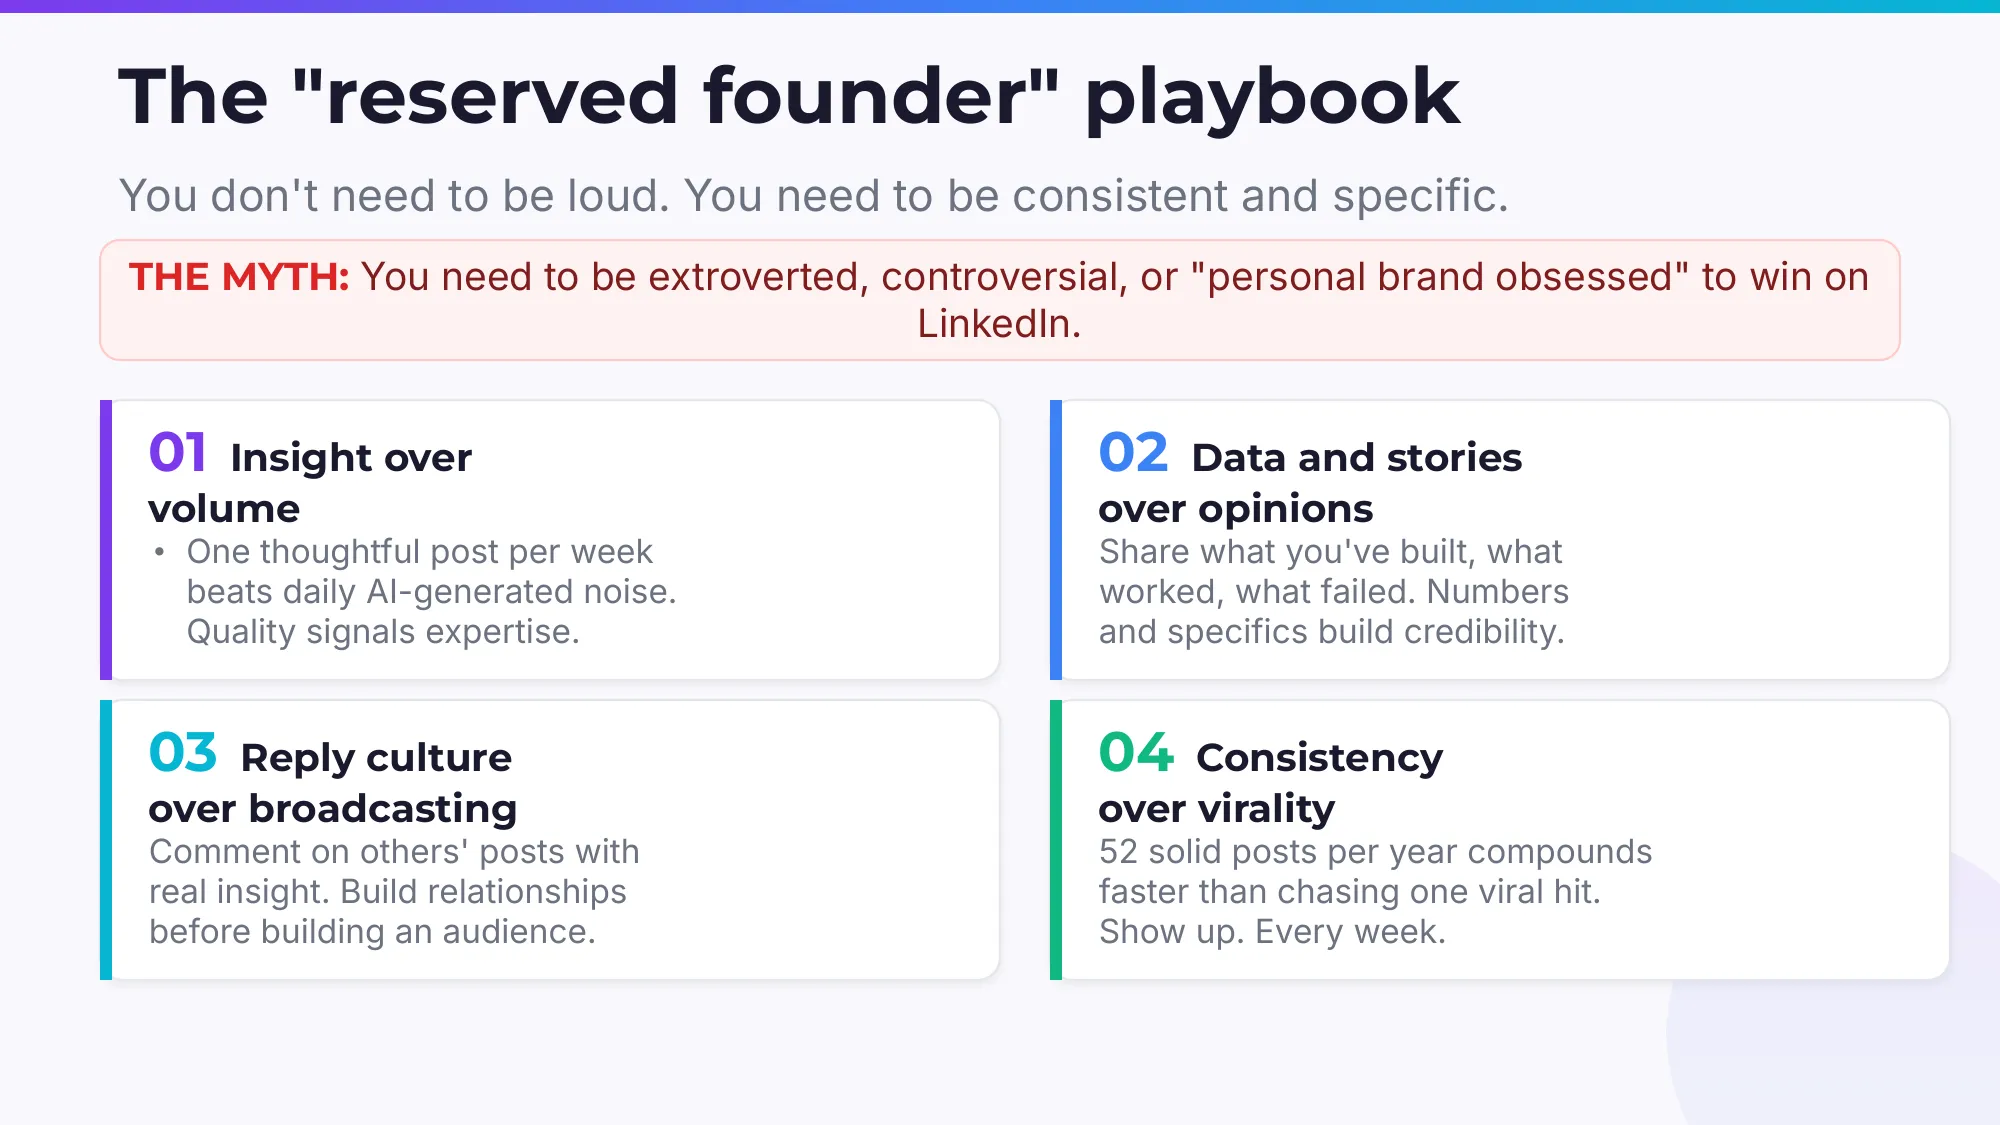Image resolution: width=2000 pixels, height=1125 pixels.
Task: Click the green "04" number
Action: [x=1135, y=753]
